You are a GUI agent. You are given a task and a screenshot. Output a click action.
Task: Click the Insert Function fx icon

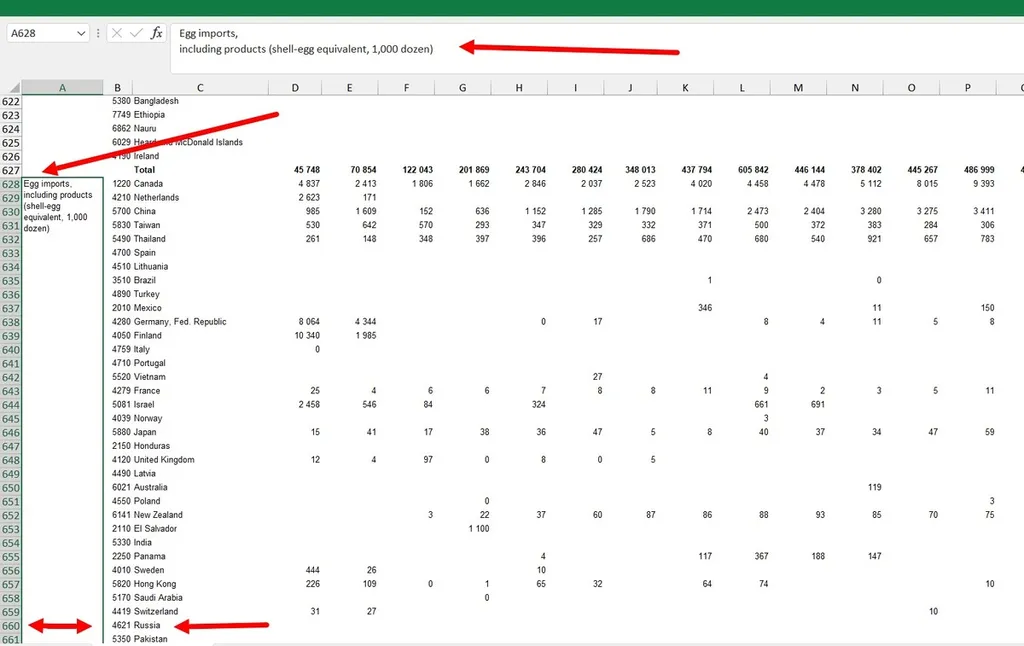point(157,33)
